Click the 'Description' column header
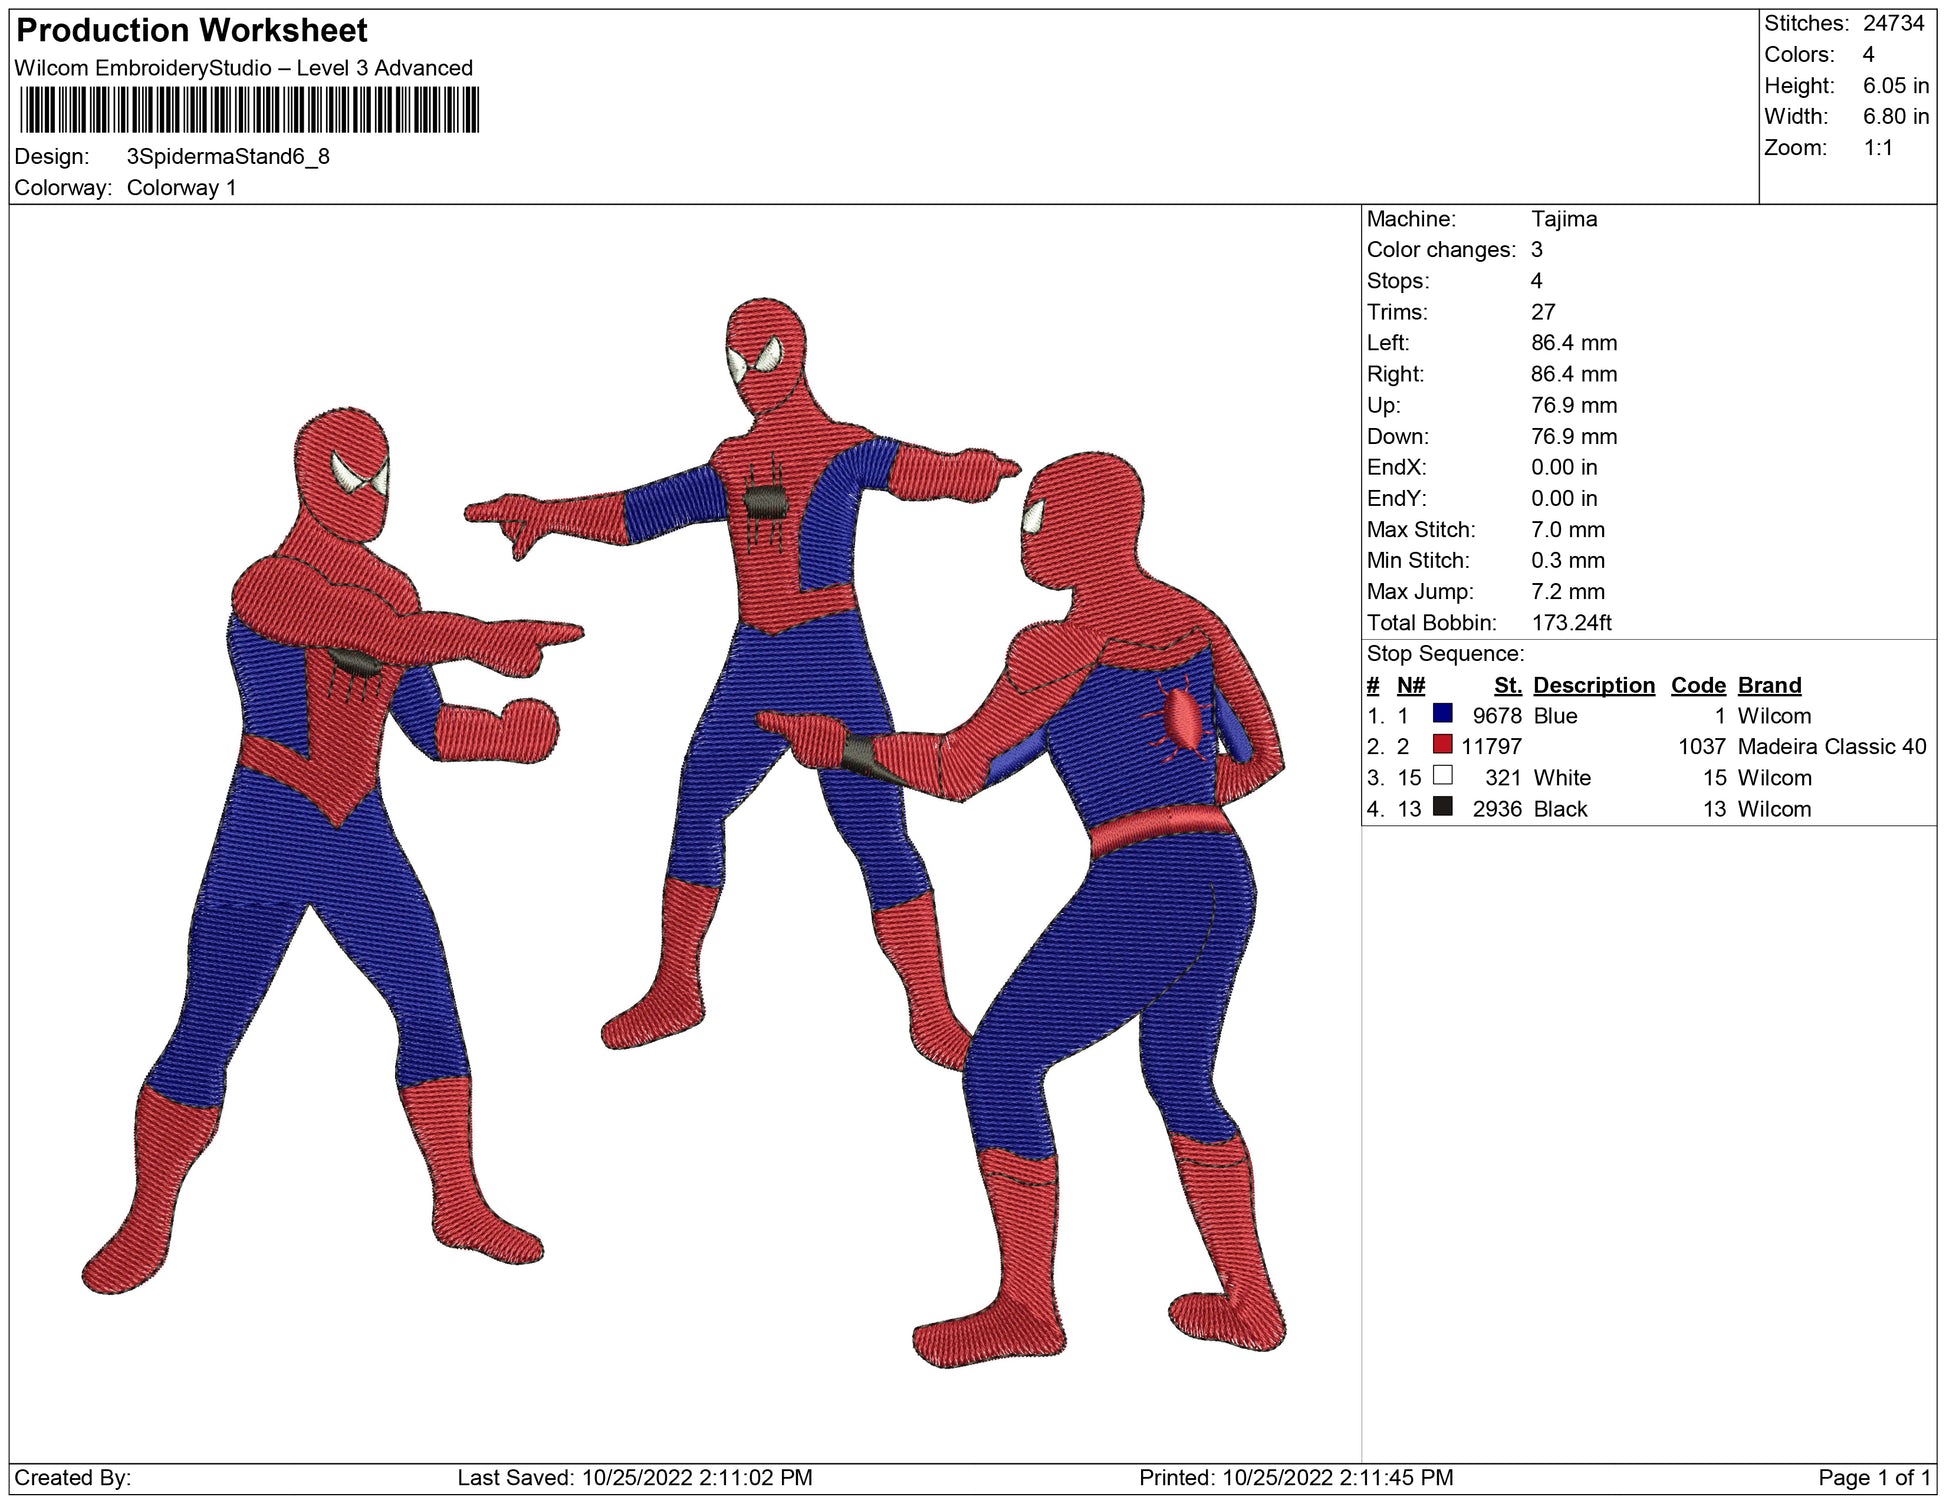This screenshot has height=1497, width=1946. [x=1593, y=685]
